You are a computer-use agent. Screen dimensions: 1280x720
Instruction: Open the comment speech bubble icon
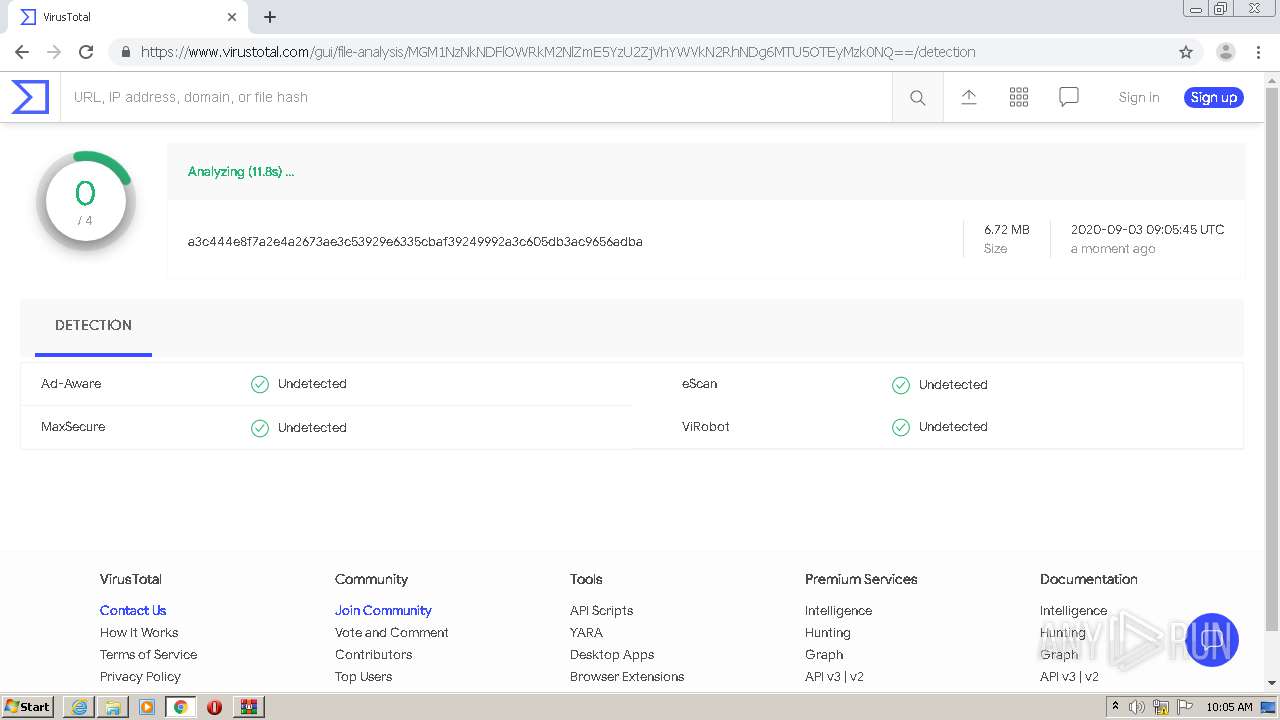(1069, 97)
